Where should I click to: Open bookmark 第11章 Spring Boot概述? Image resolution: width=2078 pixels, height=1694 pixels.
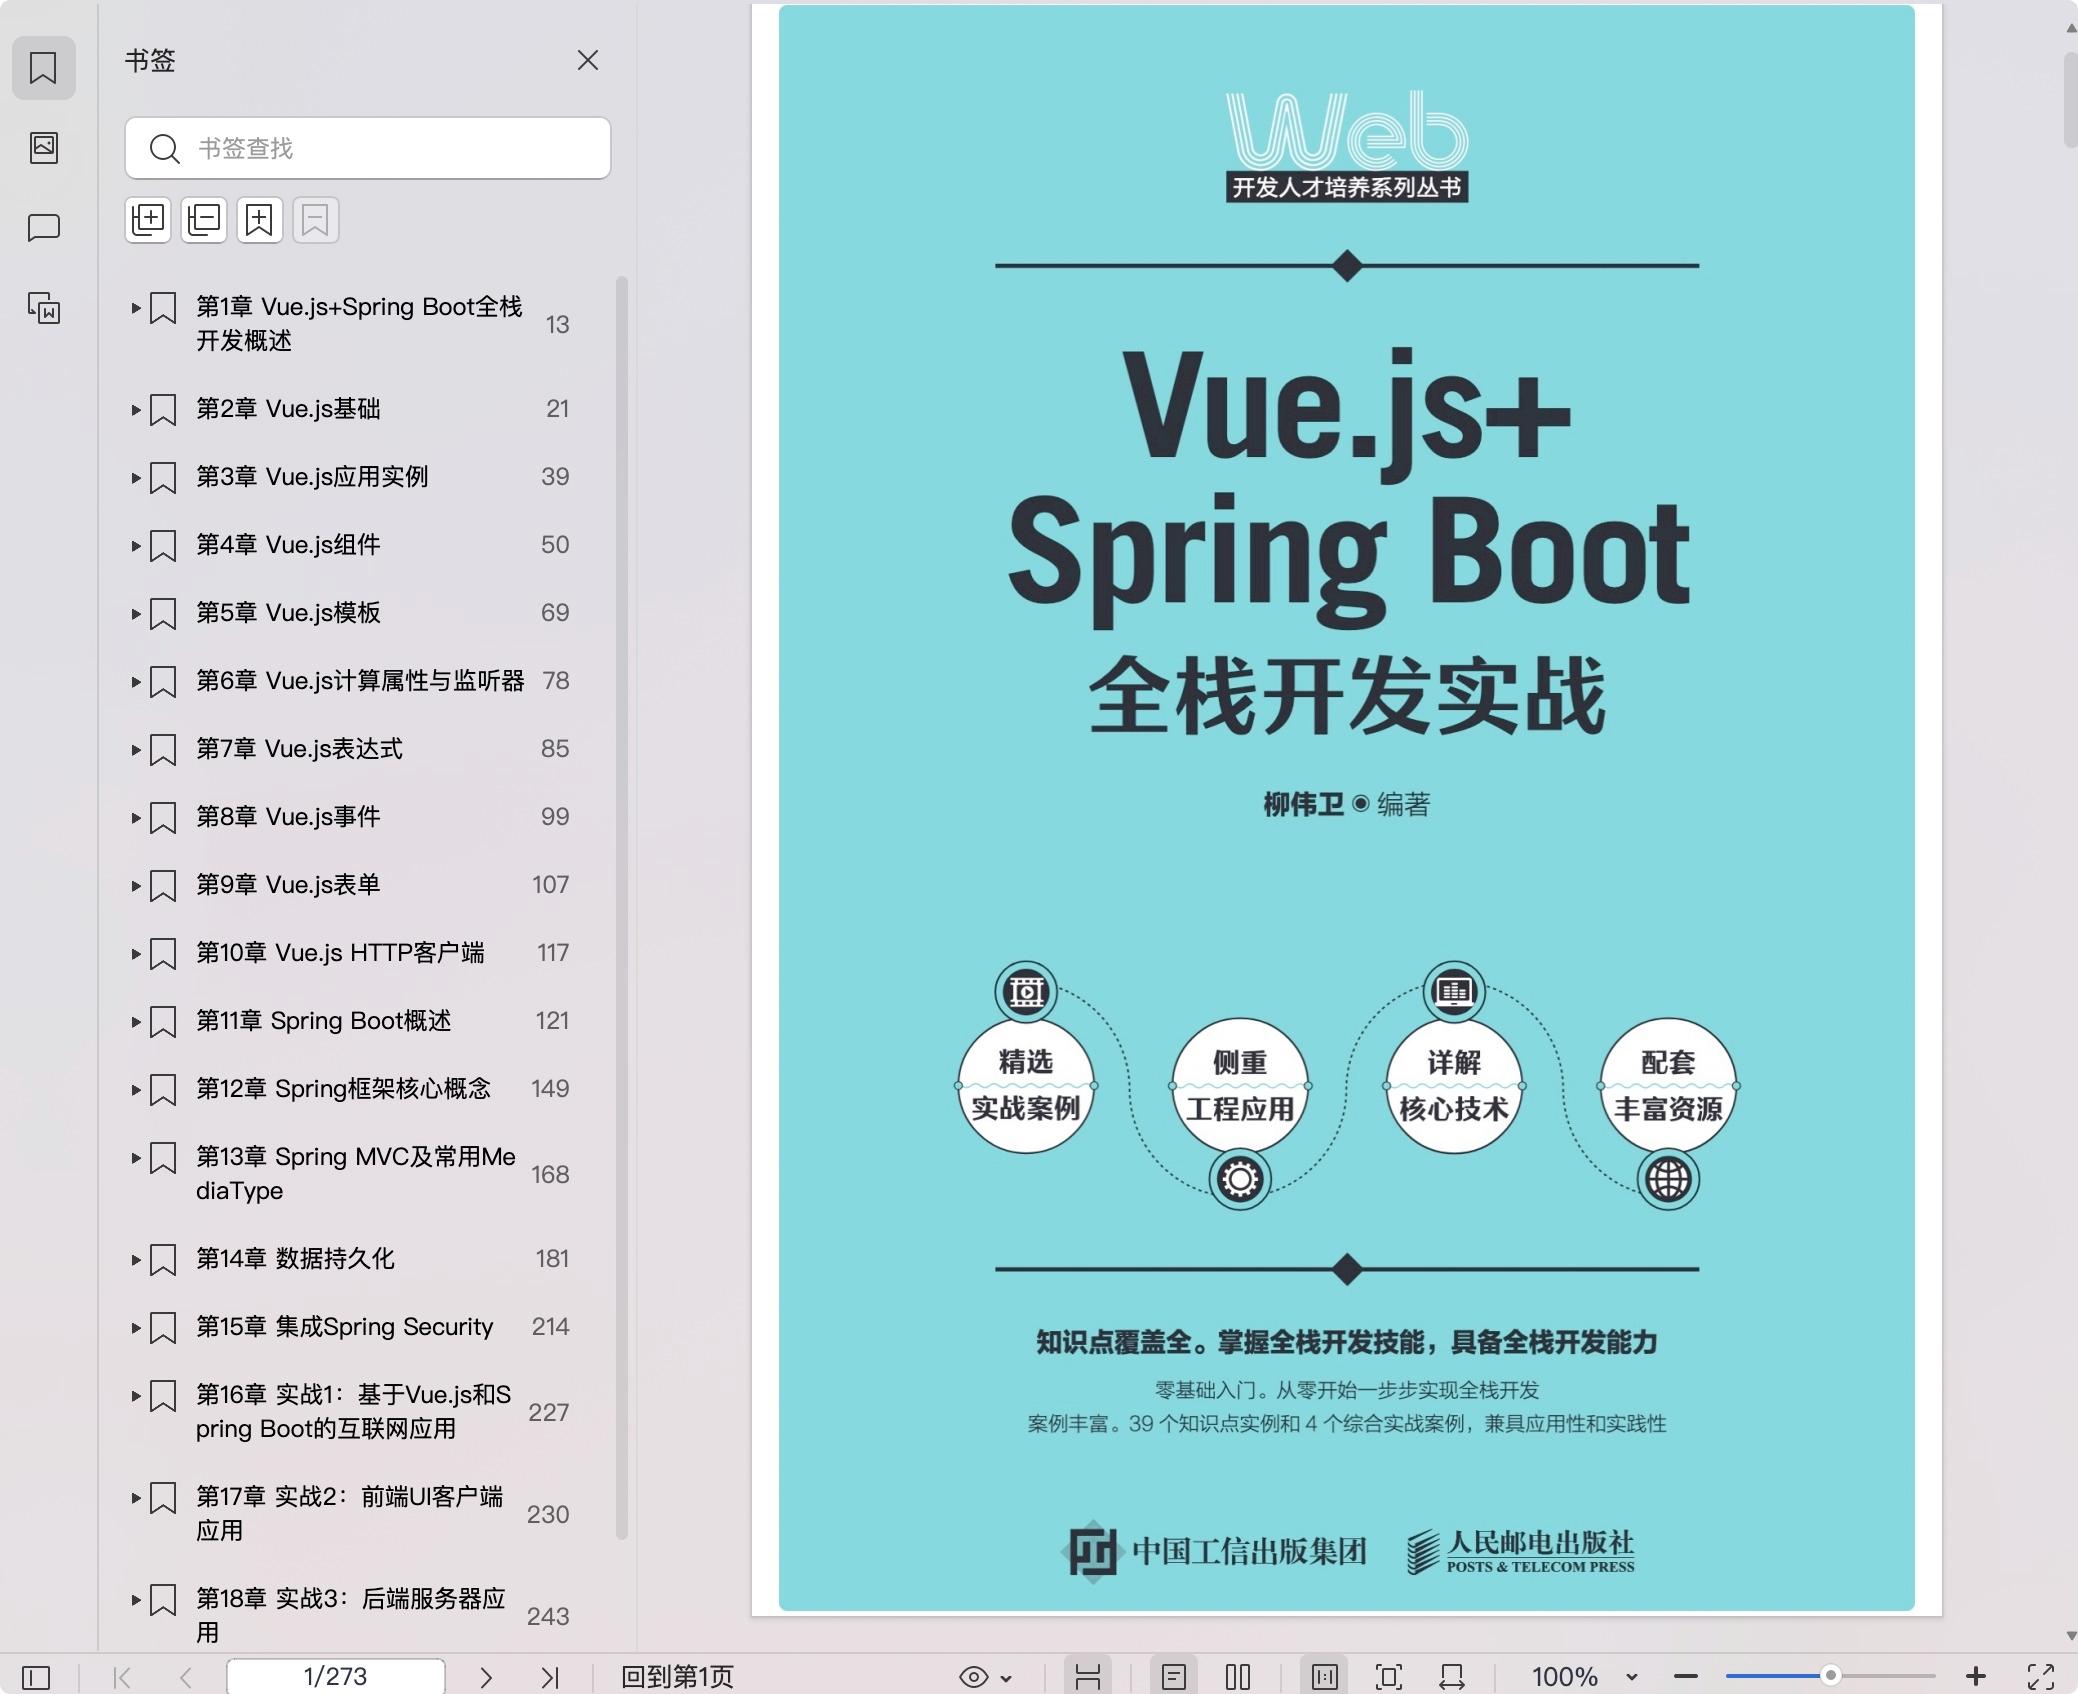pos(323,1020)
